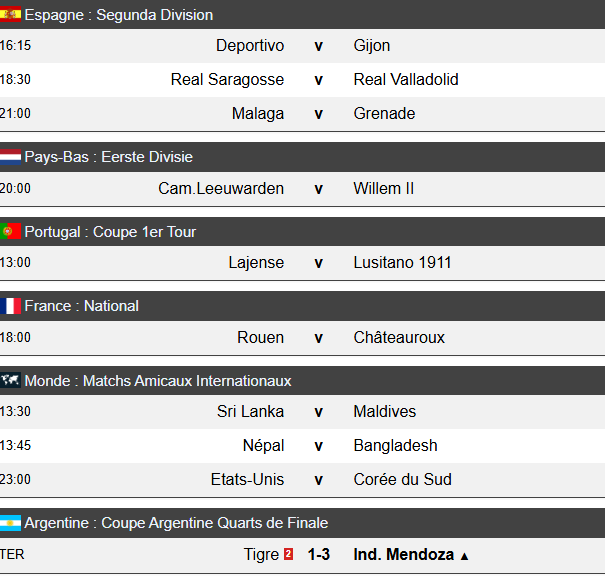Open Argentine Coupe Quarts de Finale header

click(176, 523)
